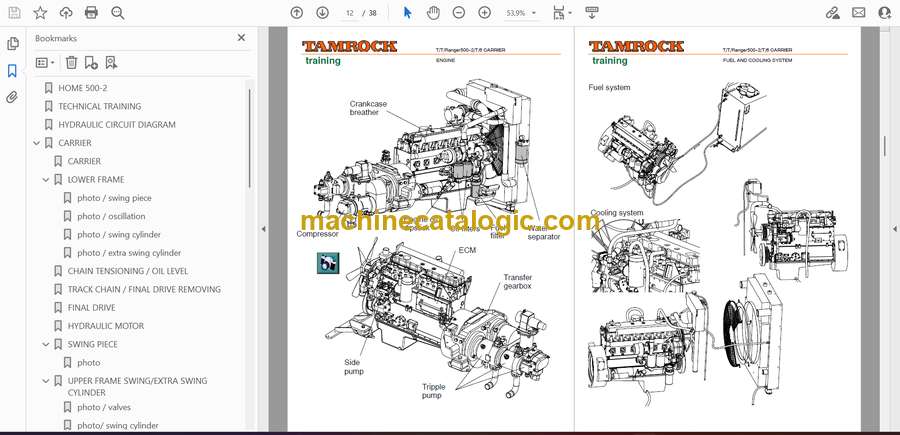Viewport: 900px width, 435px height.
Task: Expand the right tools pane arrow
Action: [895, 229]
